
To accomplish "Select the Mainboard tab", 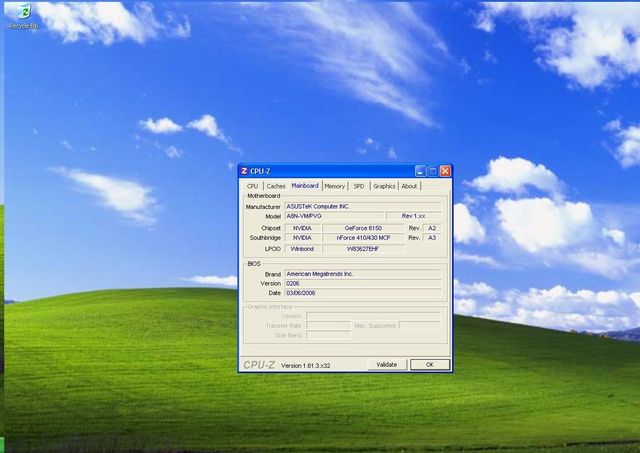I will coord(305,186).
